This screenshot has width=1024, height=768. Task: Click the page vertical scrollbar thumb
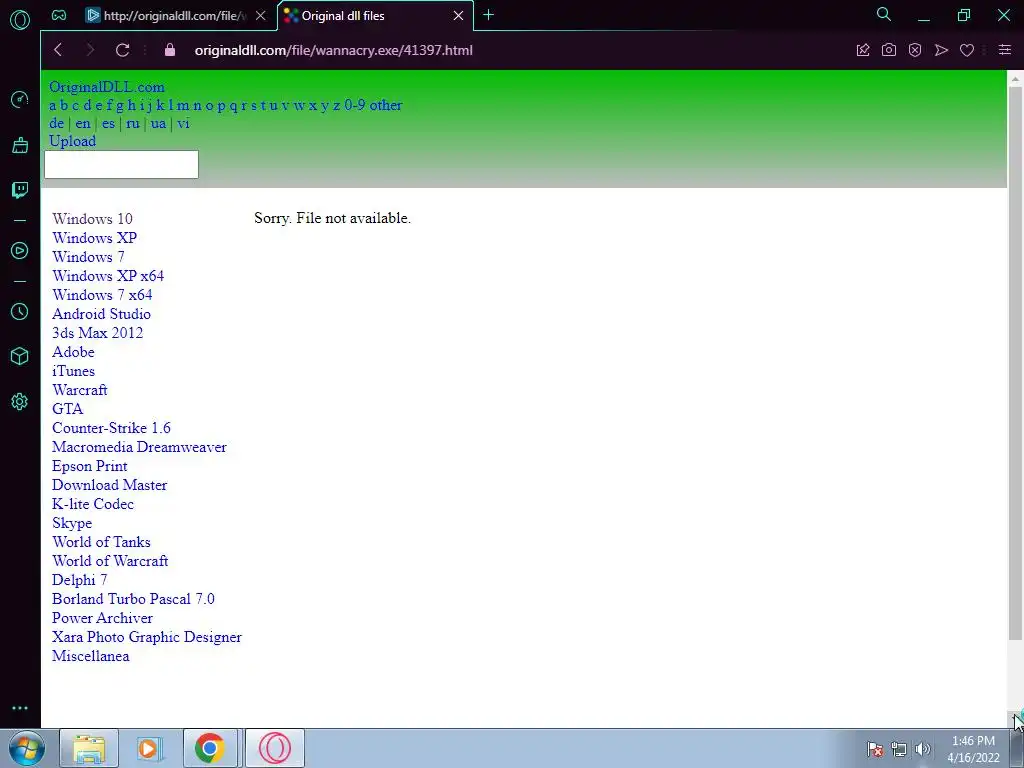click(1016, 363)
